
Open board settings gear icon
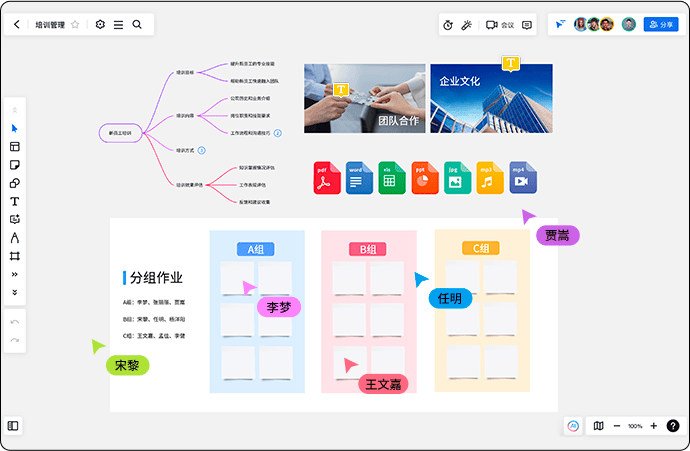(100, 25)
